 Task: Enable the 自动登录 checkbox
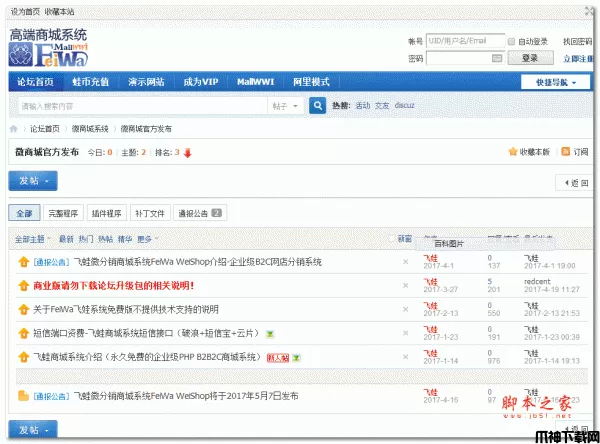[x=513, y=42]
